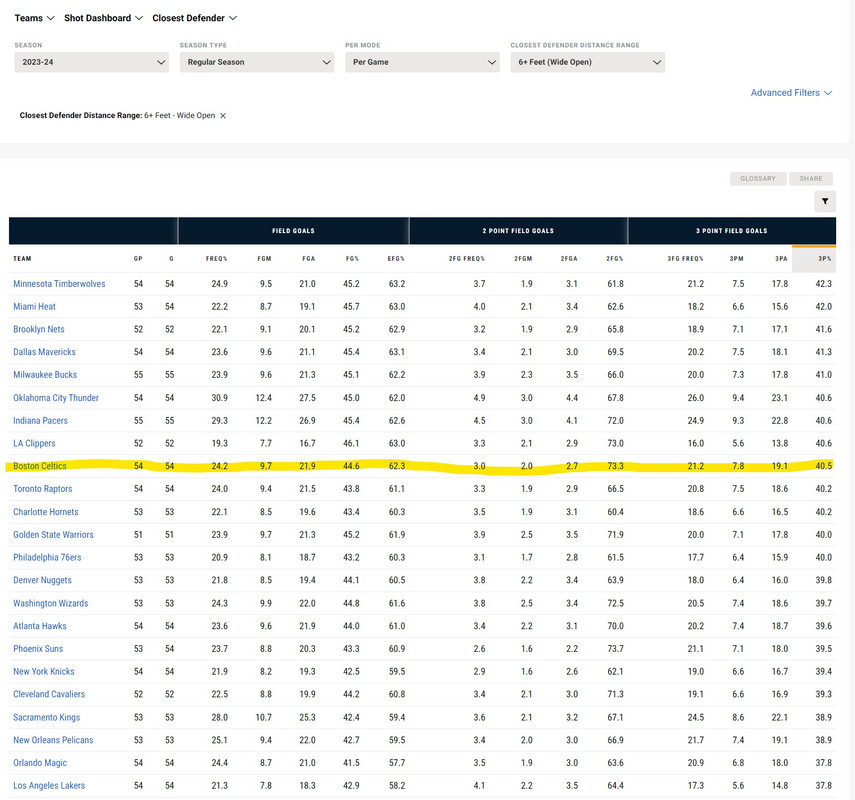Open the Miami Heat team link
This screenshot has height=800, width=855.
34,306
